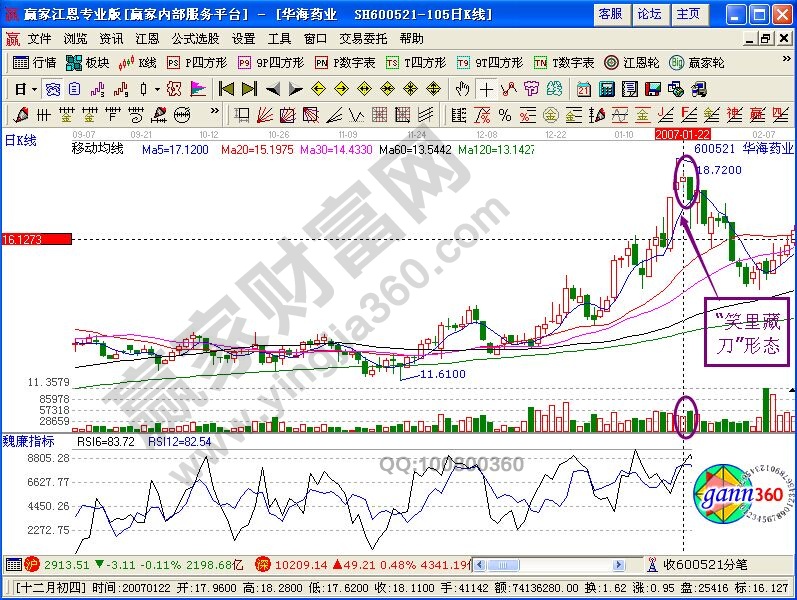Click the highlighted 2007-01-22 date marker
797x600 pixels.
tap(683, 134)
